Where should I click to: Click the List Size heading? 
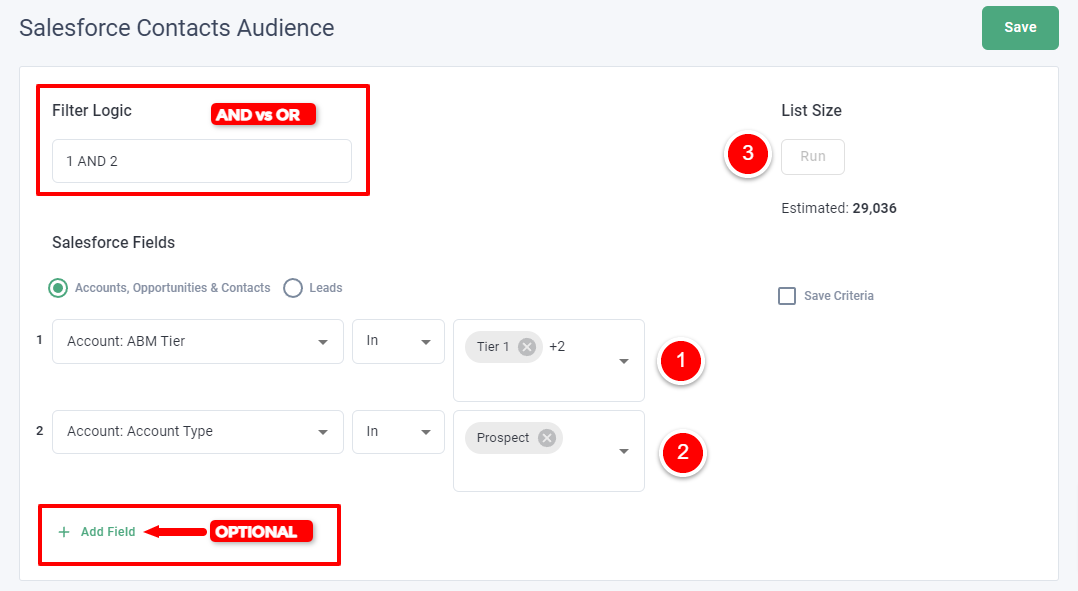click(811, 111)
